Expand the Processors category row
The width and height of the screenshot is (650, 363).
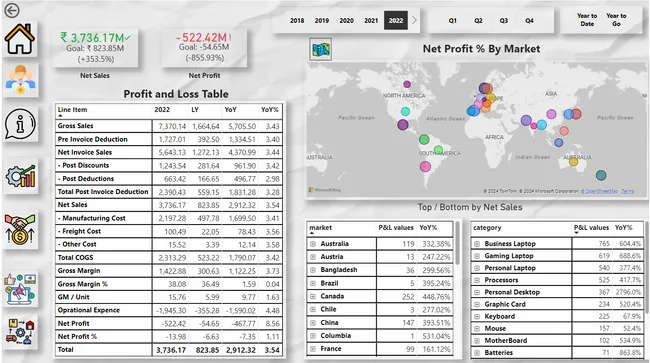coord(477,280)
